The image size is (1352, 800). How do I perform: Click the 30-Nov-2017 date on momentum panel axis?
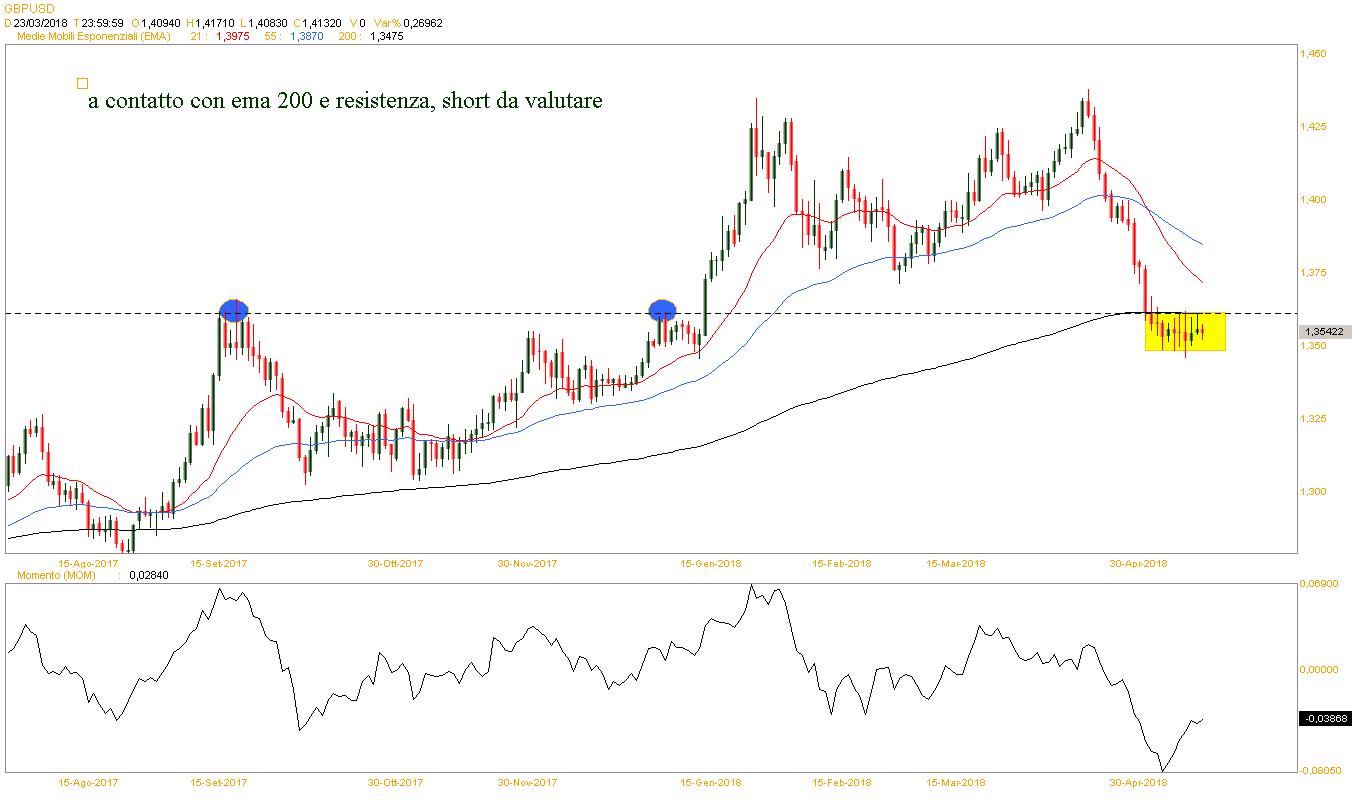coord(527,782)
